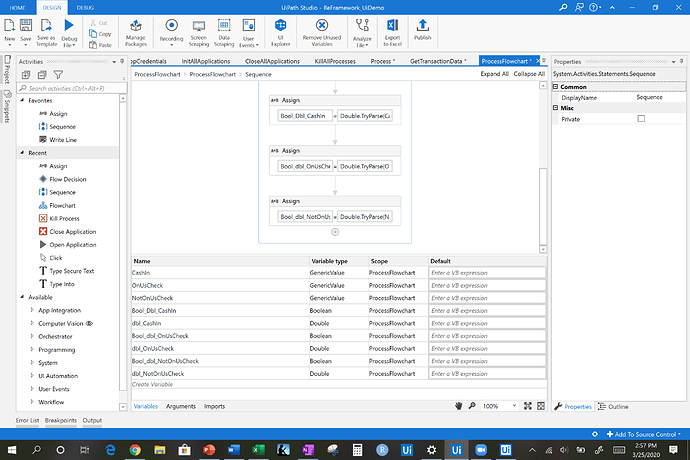Open the InitAllApplications tab
690x460 pixels.
[x=206, y=61]
